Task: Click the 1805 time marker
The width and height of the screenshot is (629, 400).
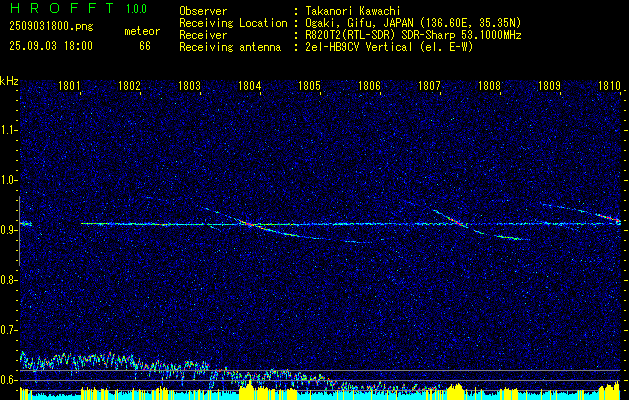Action: click(x=309, y=85)
